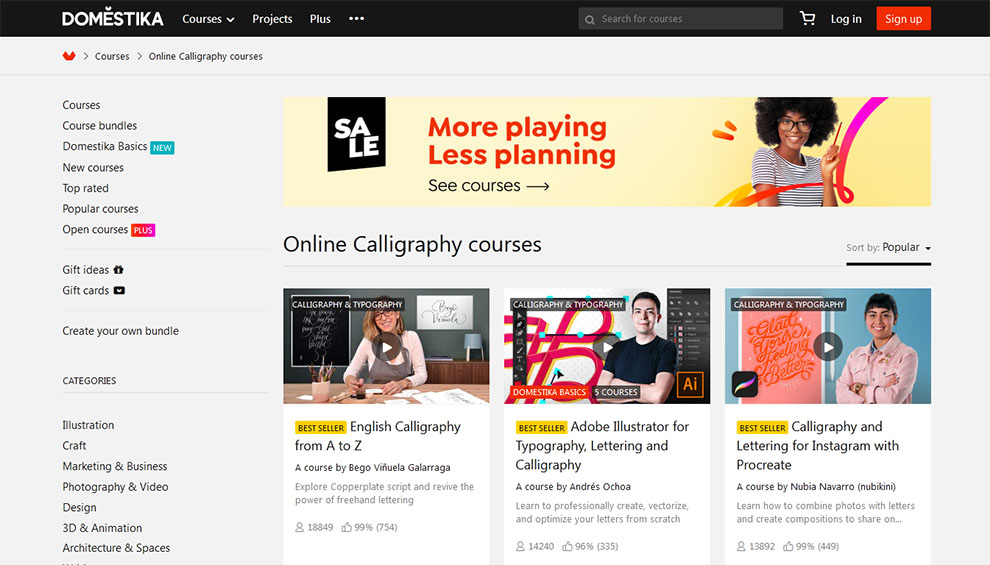This screenshot has height=565, width=990.
Task: Click the thumbs-up icon showing 99% (754)
Action: click(347, 527)
